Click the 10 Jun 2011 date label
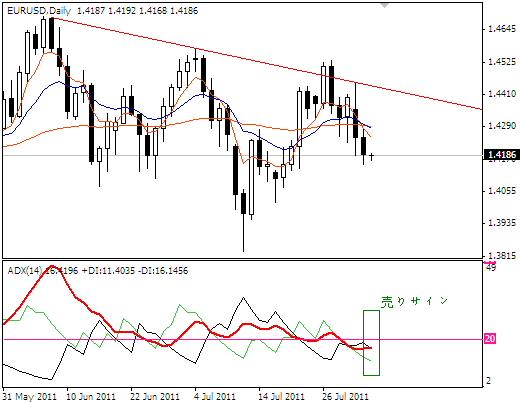520x404 pixels. tap(91, 397)
